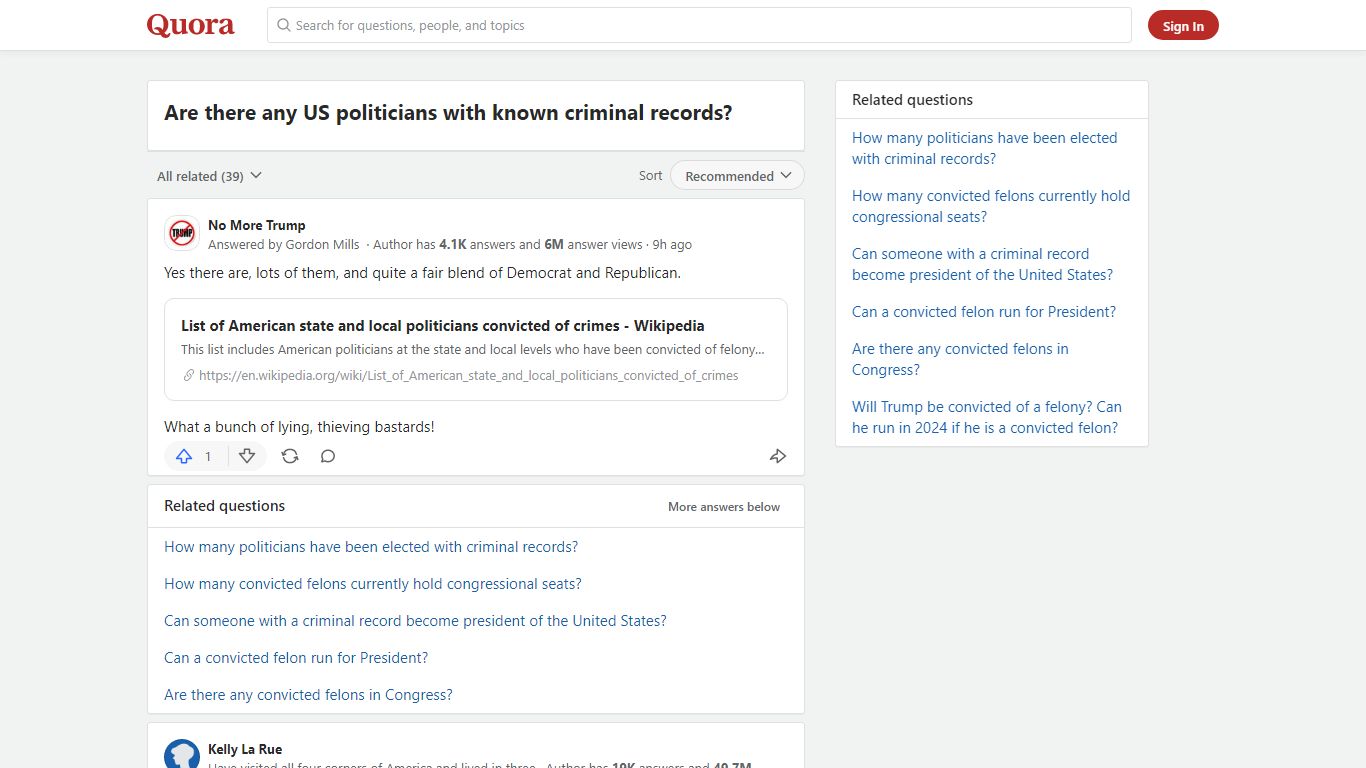This screenshot has height=768, width=1366.
Task: Open sidebar 'convicted felons currently hold congressional seats' link
Action: coord(991,206)
